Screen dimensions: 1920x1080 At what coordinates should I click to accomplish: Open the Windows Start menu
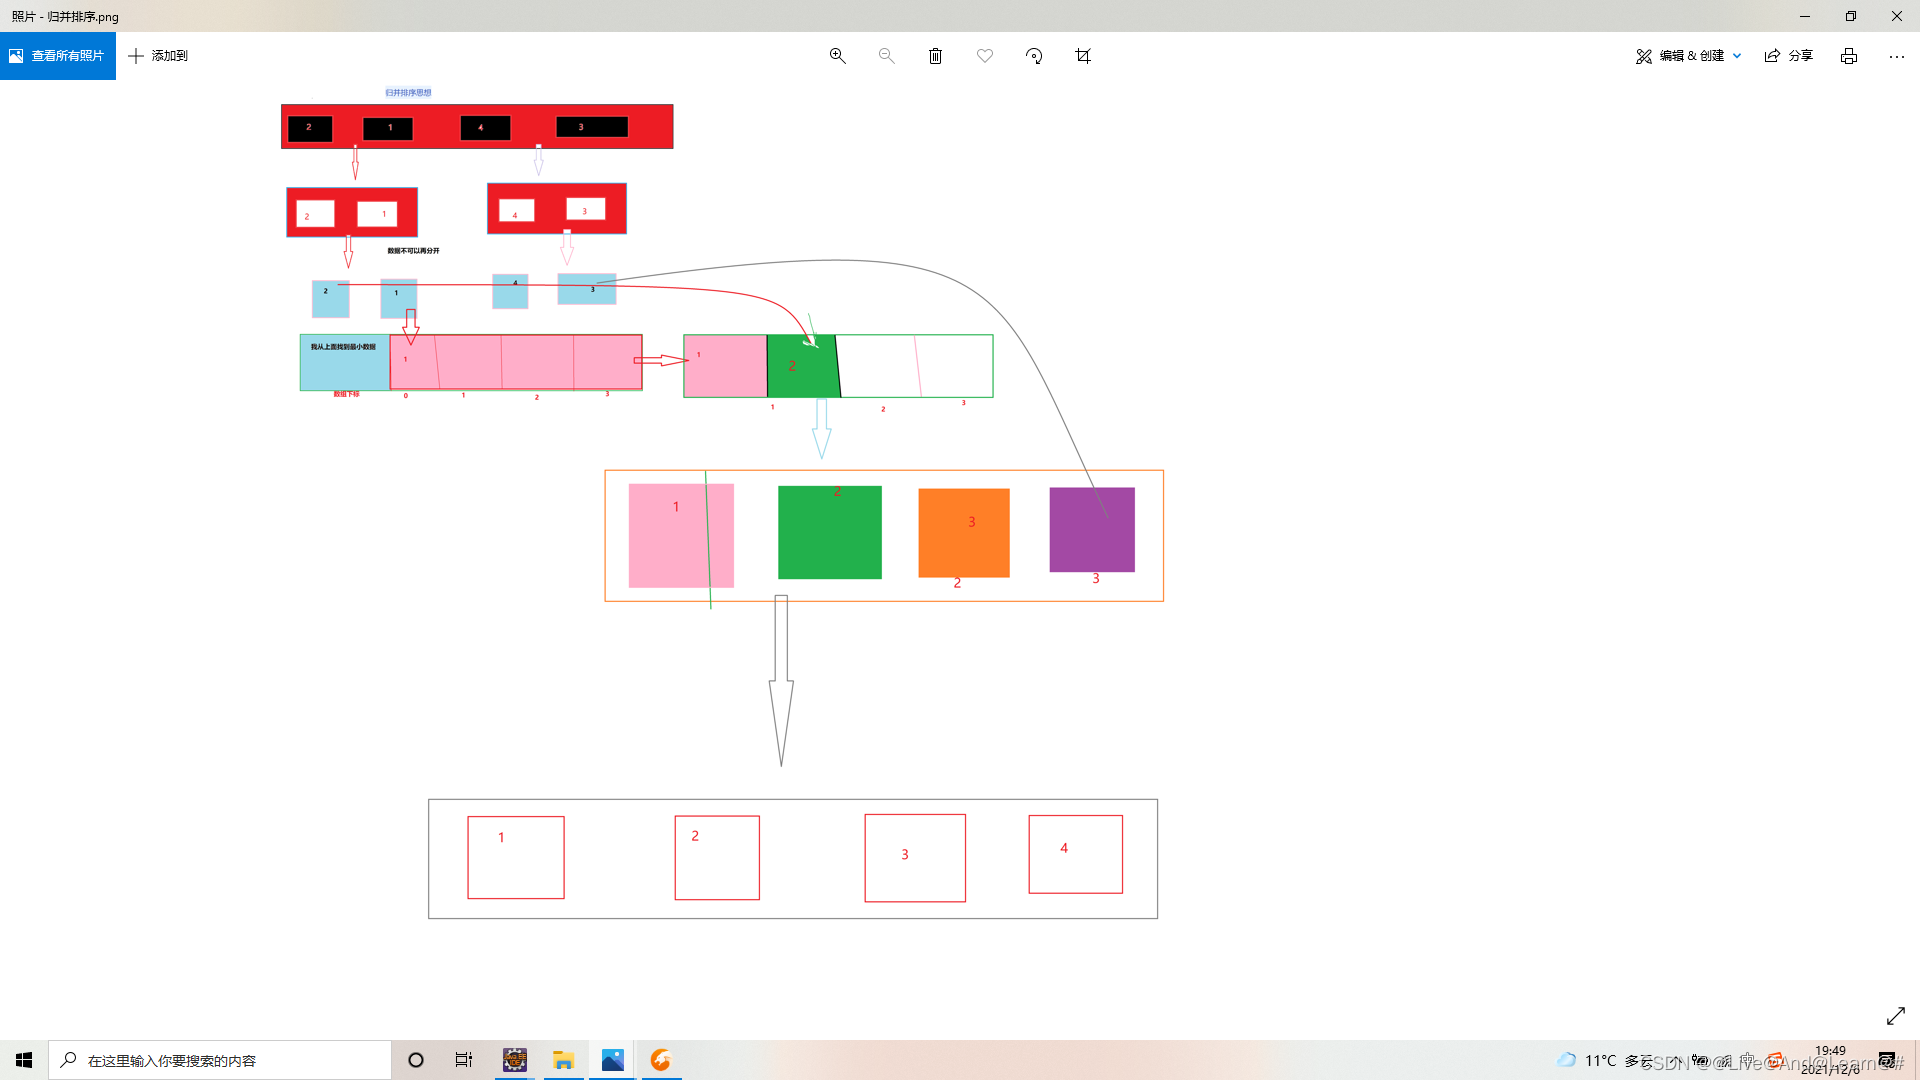pyautogui.click(x=24, y=1060)
